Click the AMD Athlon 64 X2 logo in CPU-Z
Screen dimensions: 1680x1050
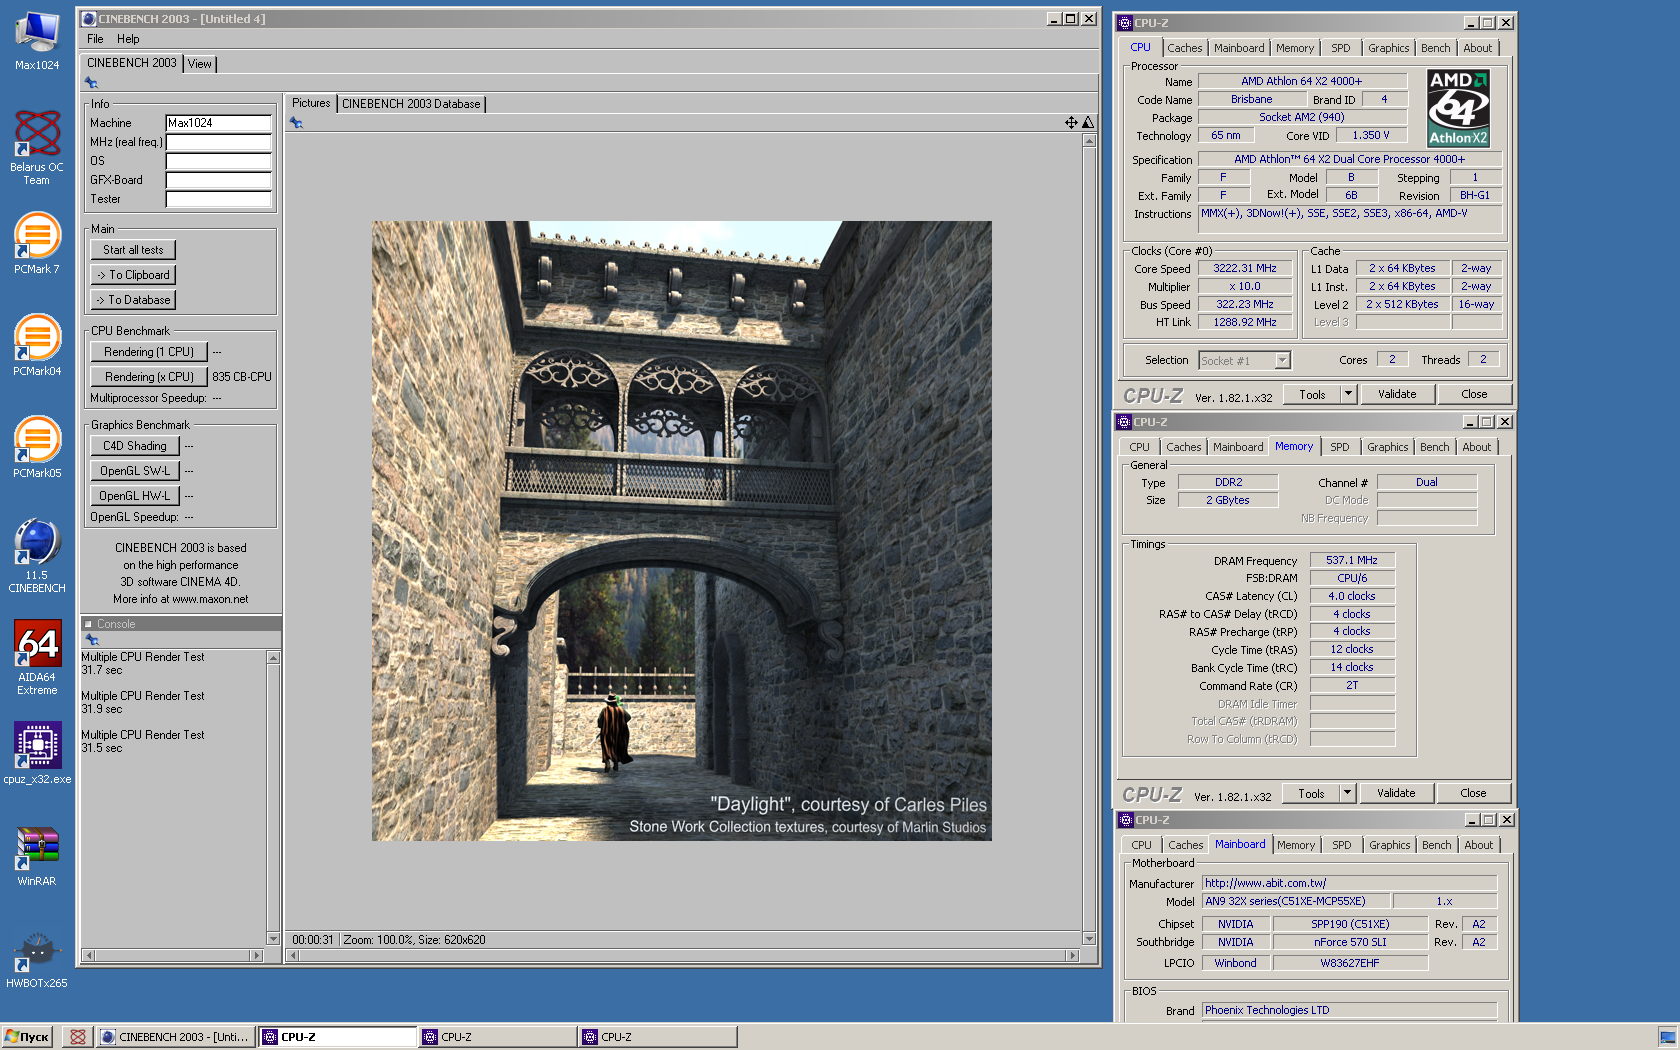[x=1458, y=108]
